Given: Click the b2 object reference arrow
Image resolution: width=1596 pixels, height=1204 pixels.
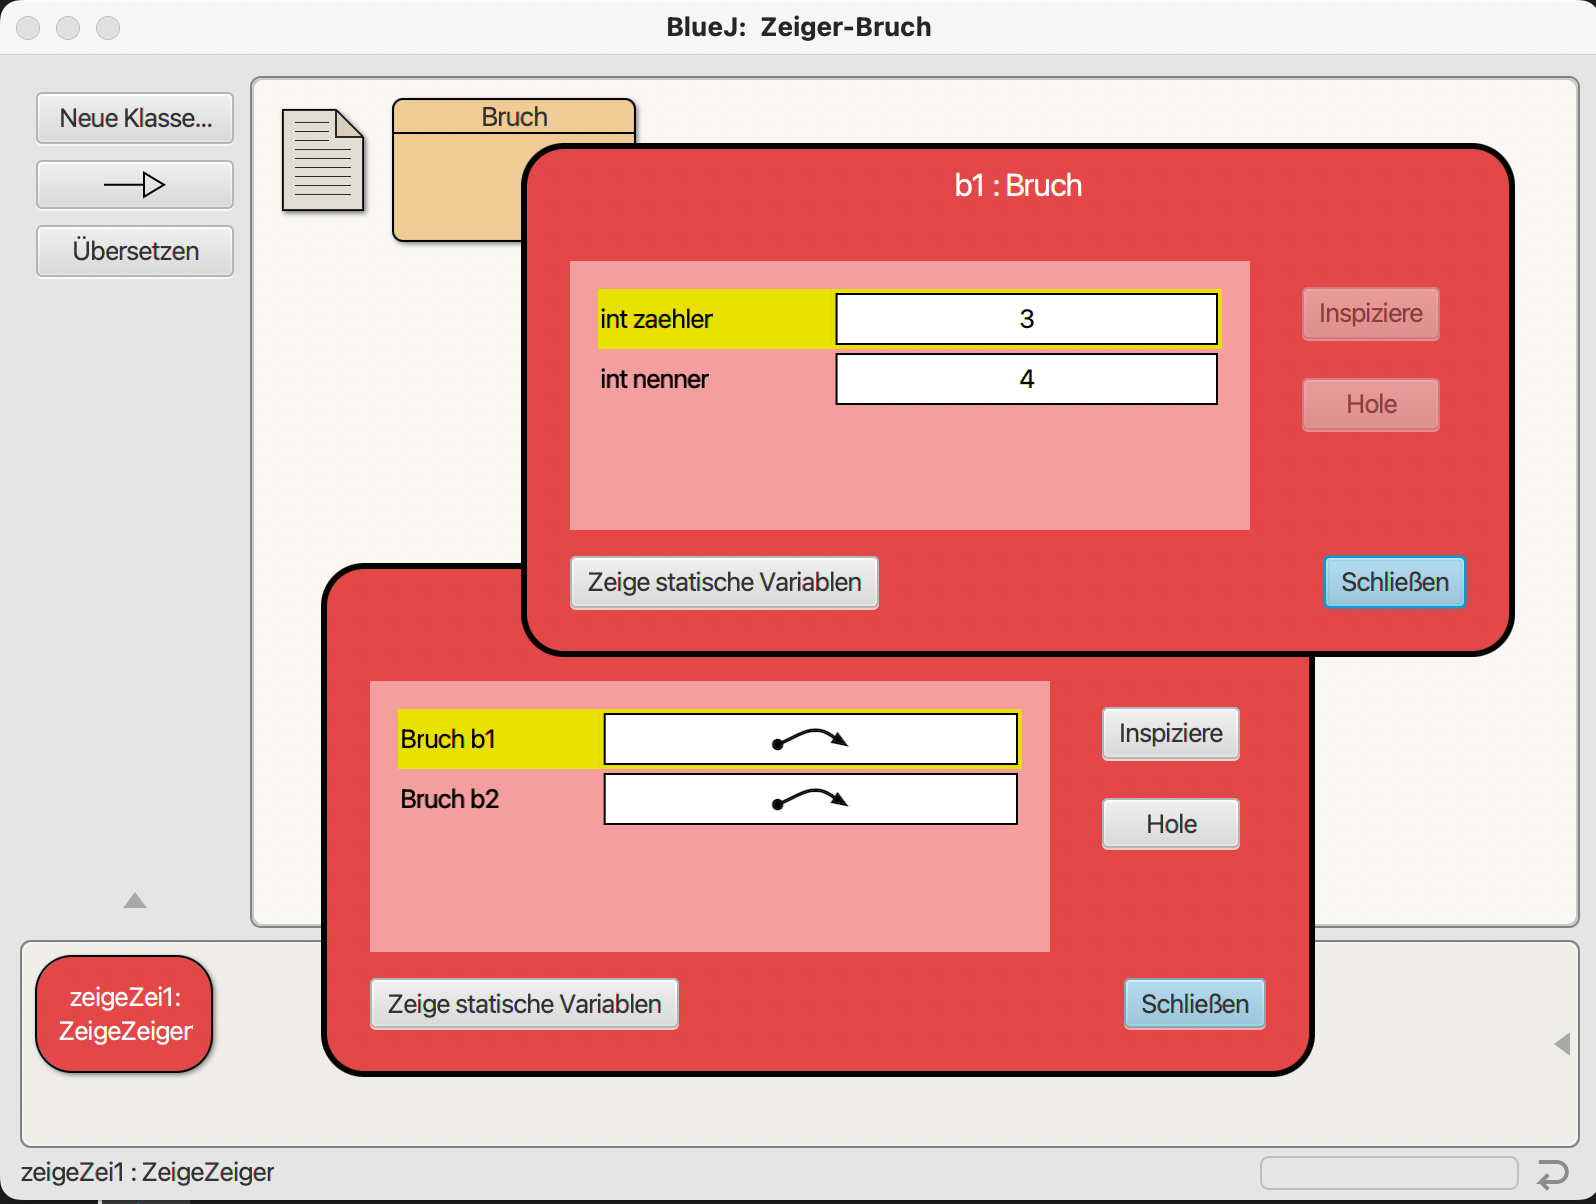Looking at the screenshot, I should 810,800.
